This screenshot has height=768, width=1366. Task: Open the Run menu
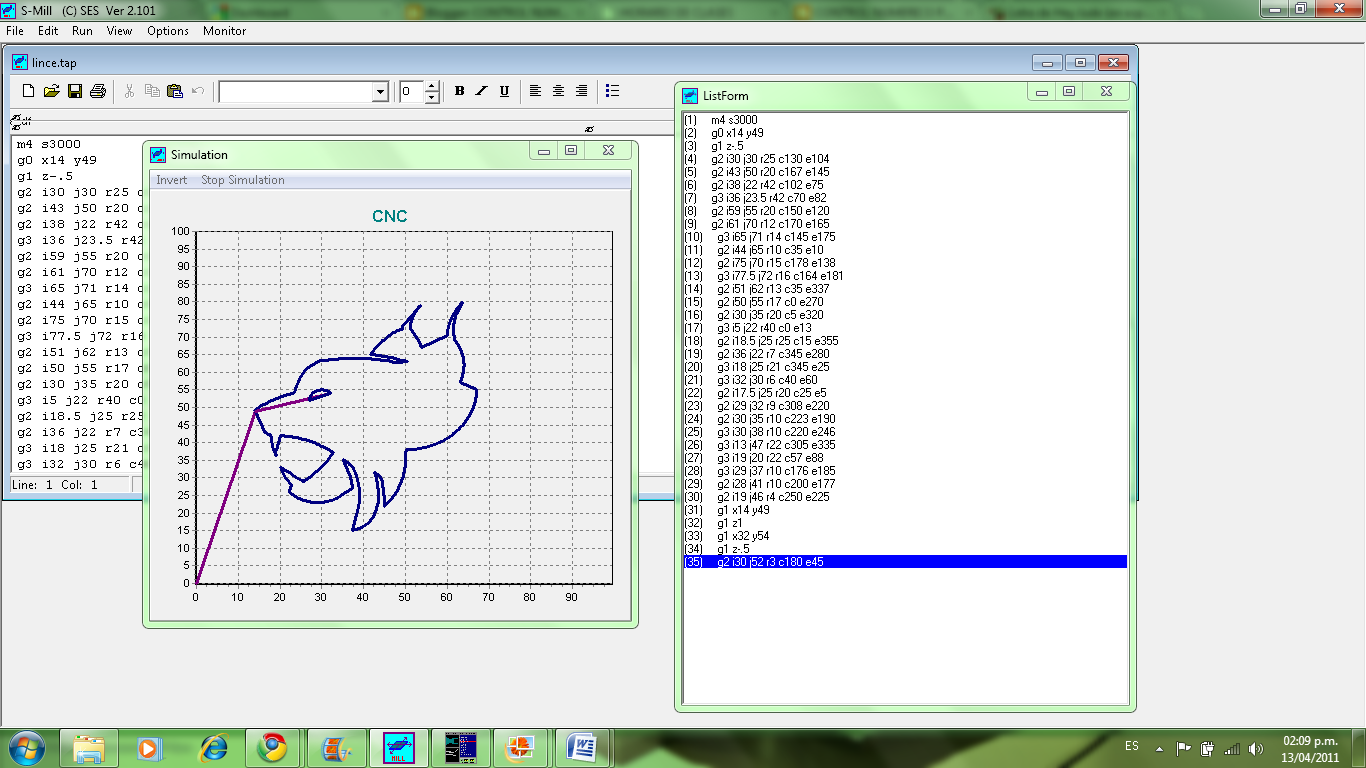pyautogui.click(x=82, y=31)
